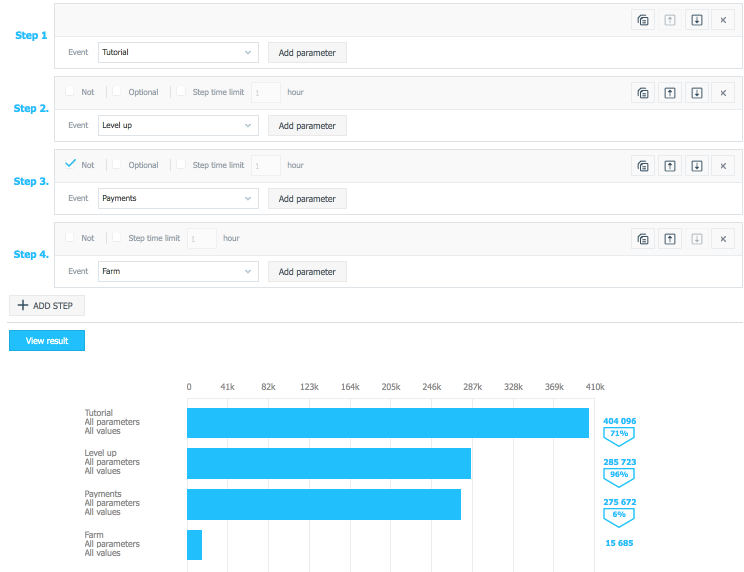744x572 pixels.
Task: Remove Step 3 using the X icon
Action: point(724,166)
